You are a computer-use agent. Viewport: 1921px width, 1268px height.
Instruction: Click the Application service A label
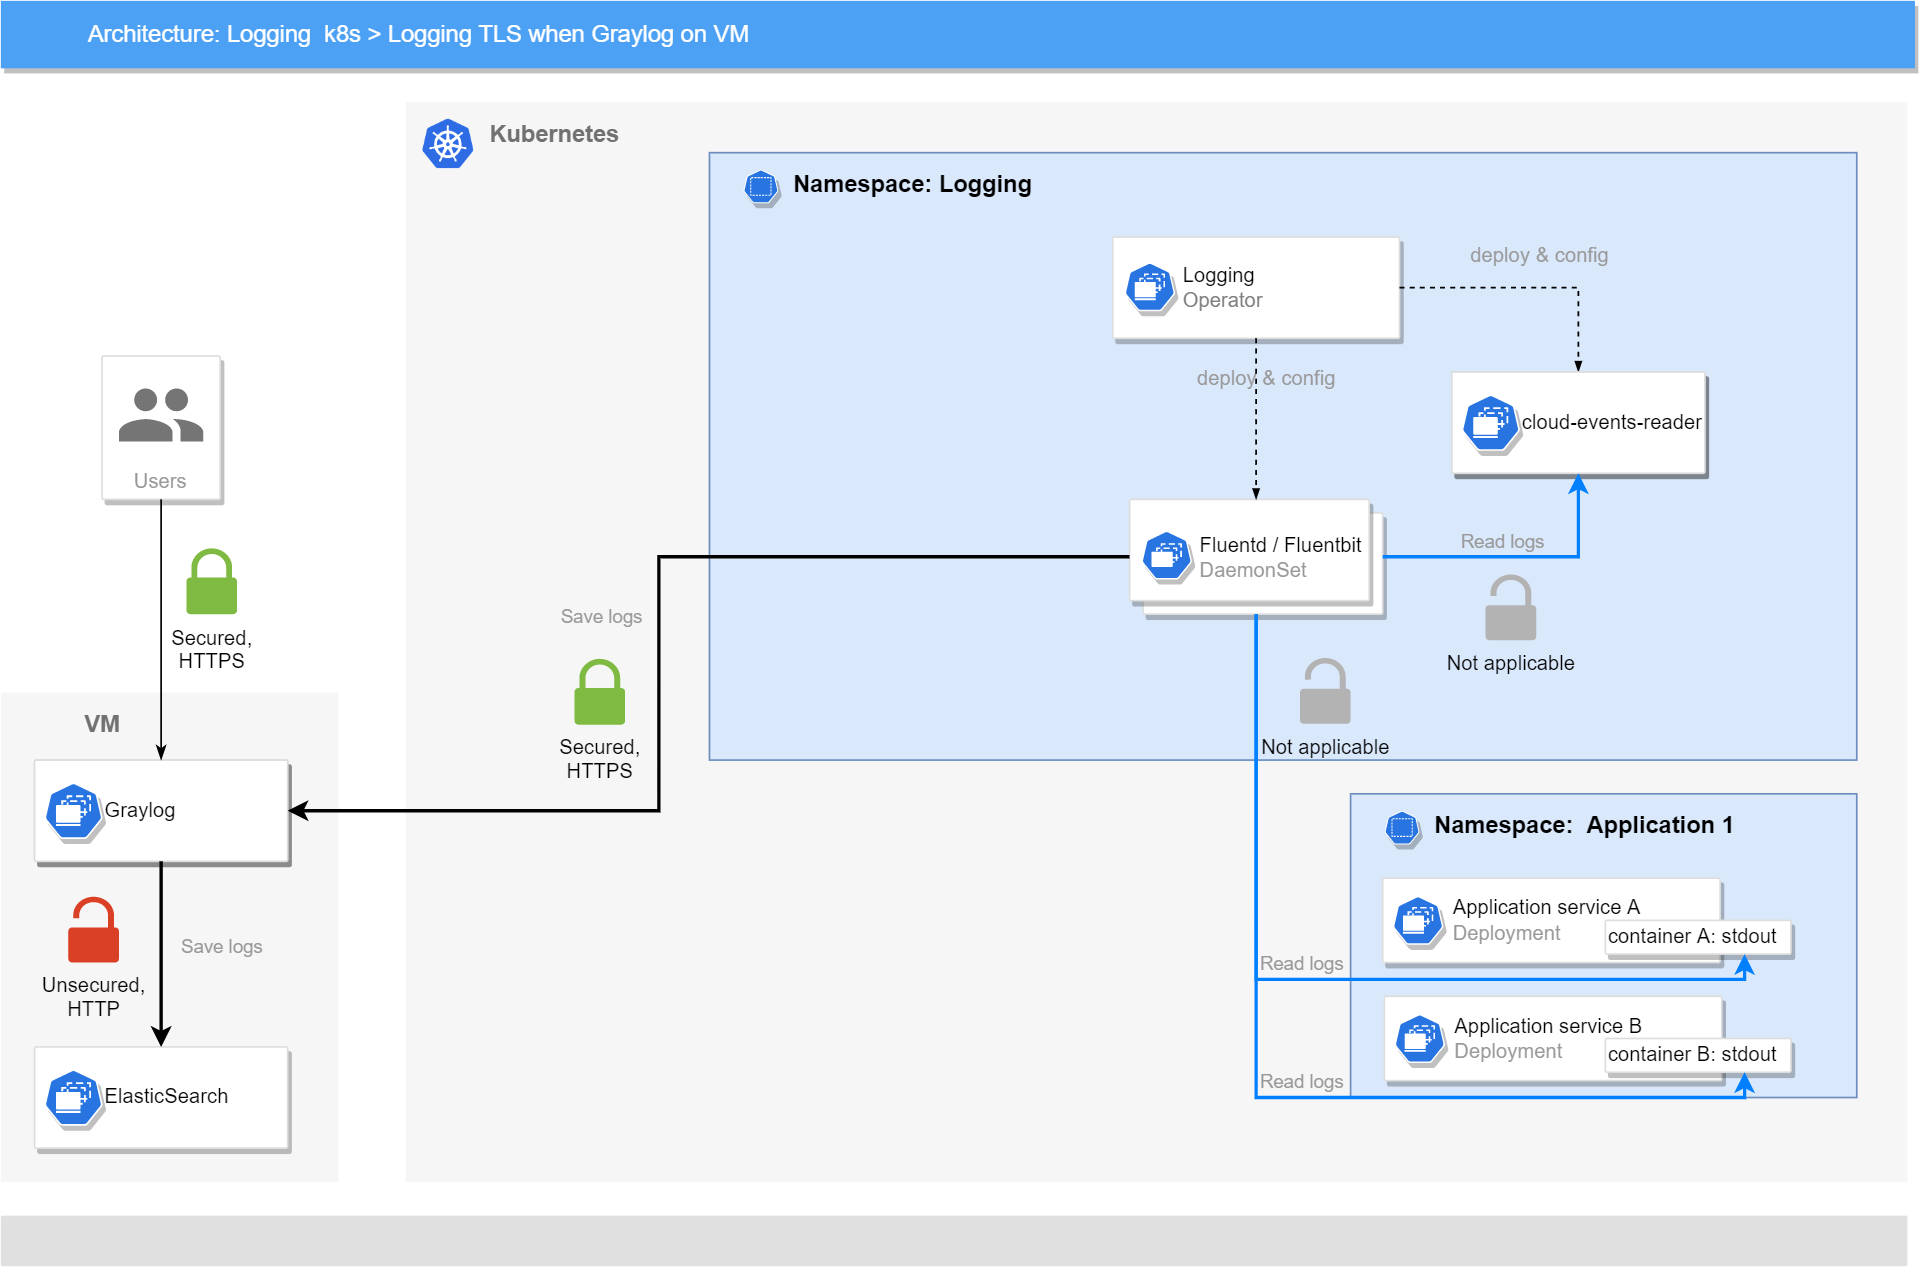click(x=1546, y=907)
